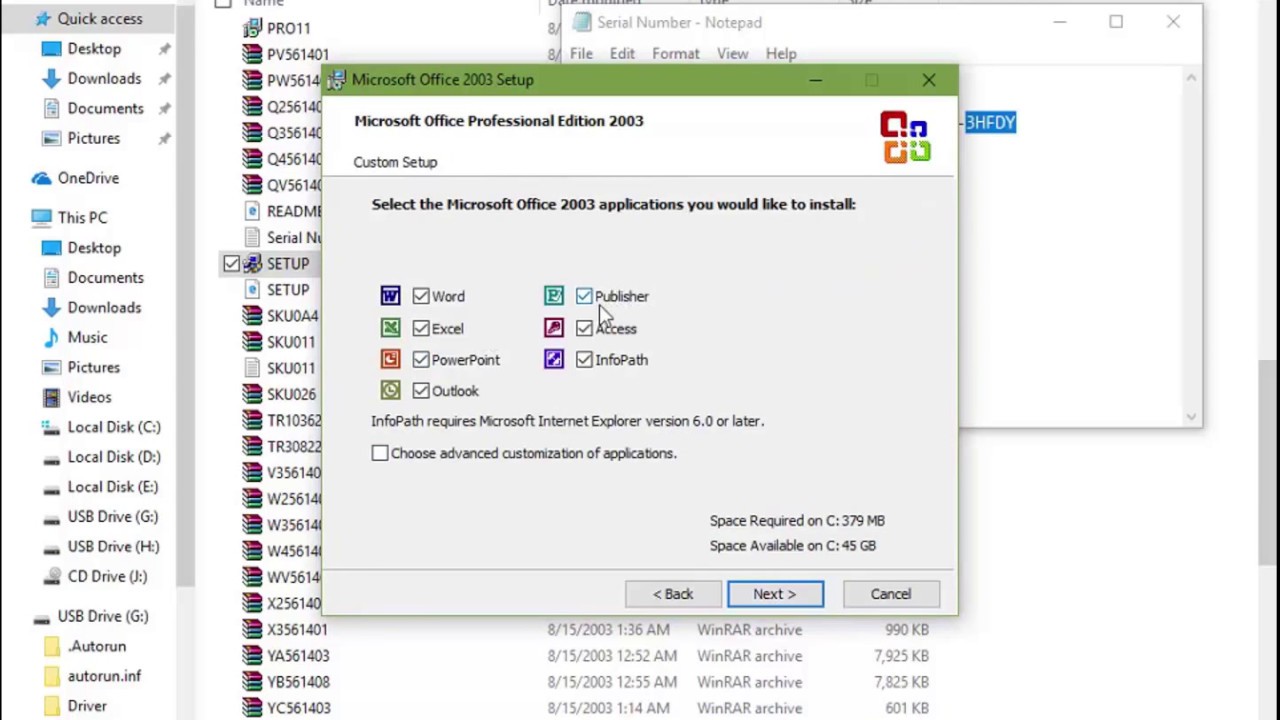The image size is (1280, 720).
Task: Select Documents under Quick access
Action: tap(105, 108)
